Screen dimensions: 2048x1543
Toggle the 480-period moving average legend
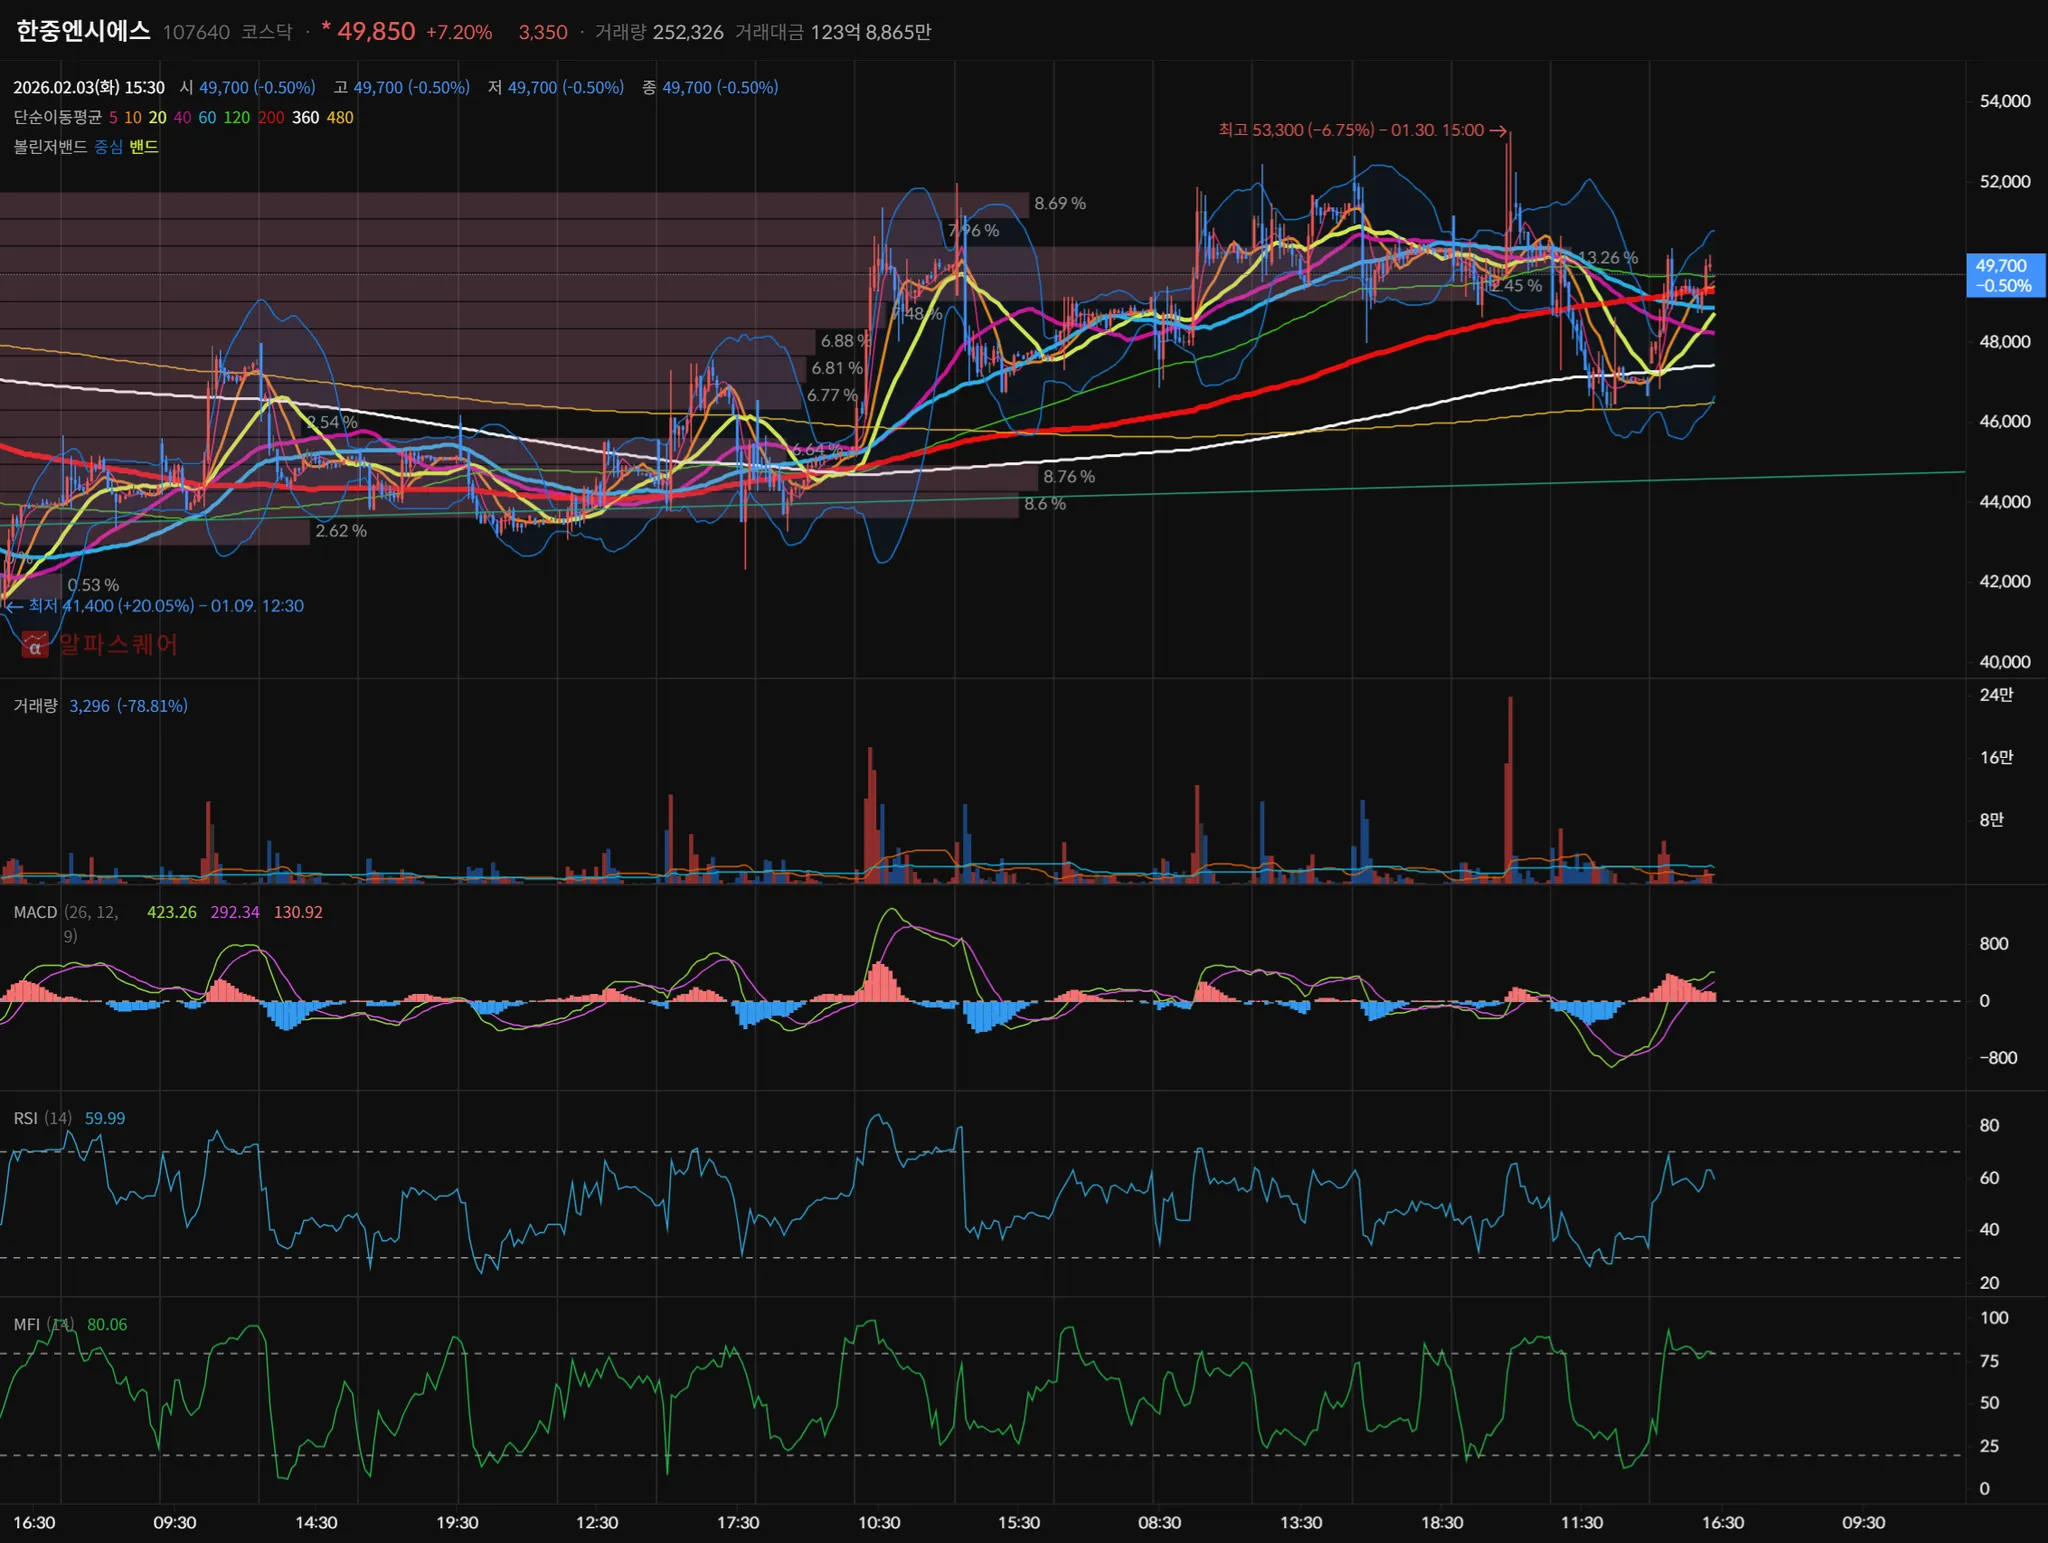(340, 118)
